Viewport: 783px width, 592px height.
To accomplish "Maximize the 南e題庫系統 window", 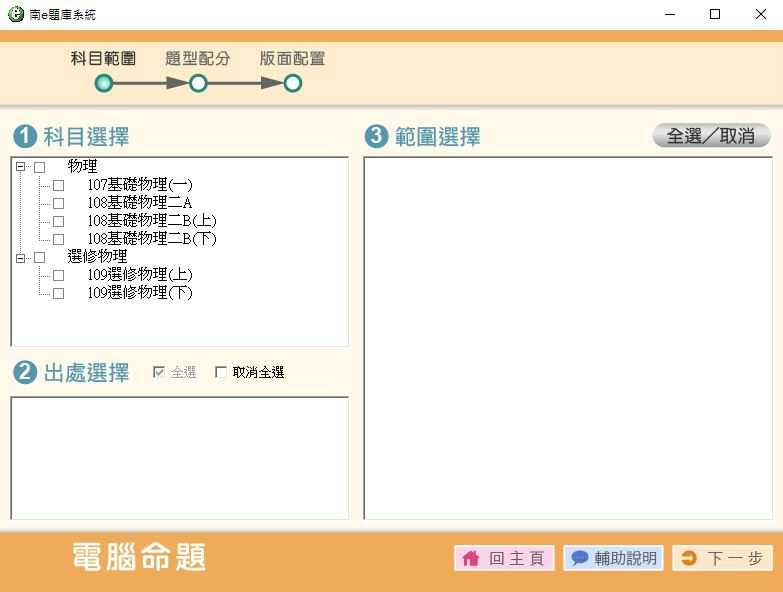I will click(715, 14).
